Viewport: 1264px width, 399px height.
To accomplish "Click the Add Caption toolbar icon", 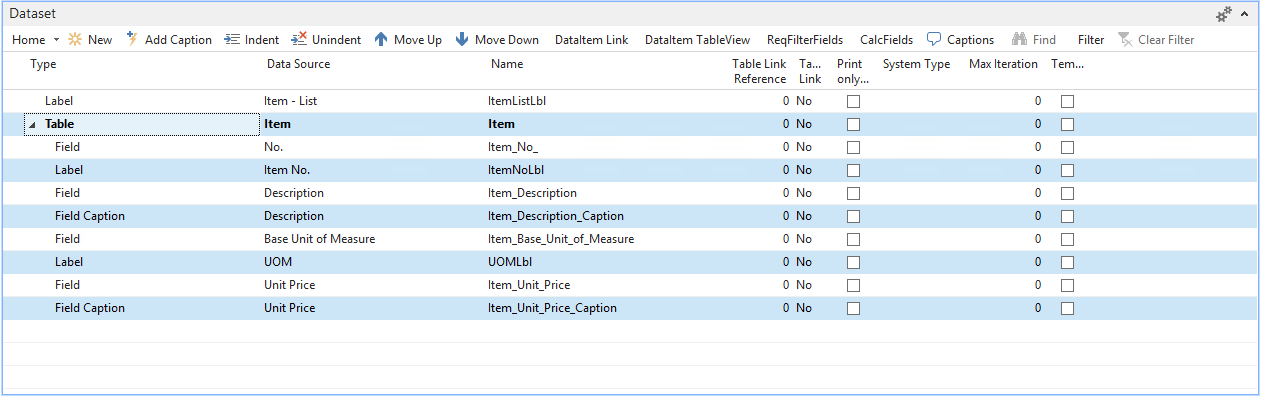I will [132, 40].
